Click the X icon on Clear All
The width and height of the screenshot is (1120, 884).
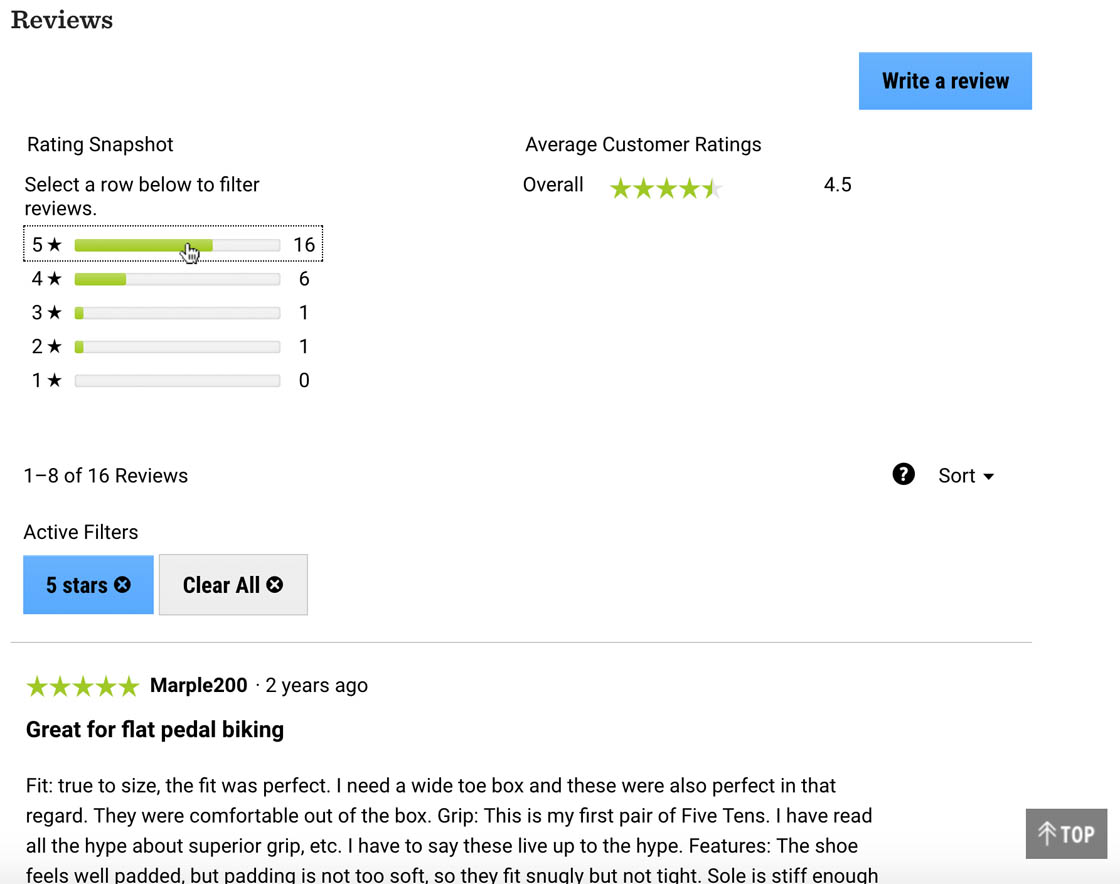pyautogui.click(x=274, y=585)
